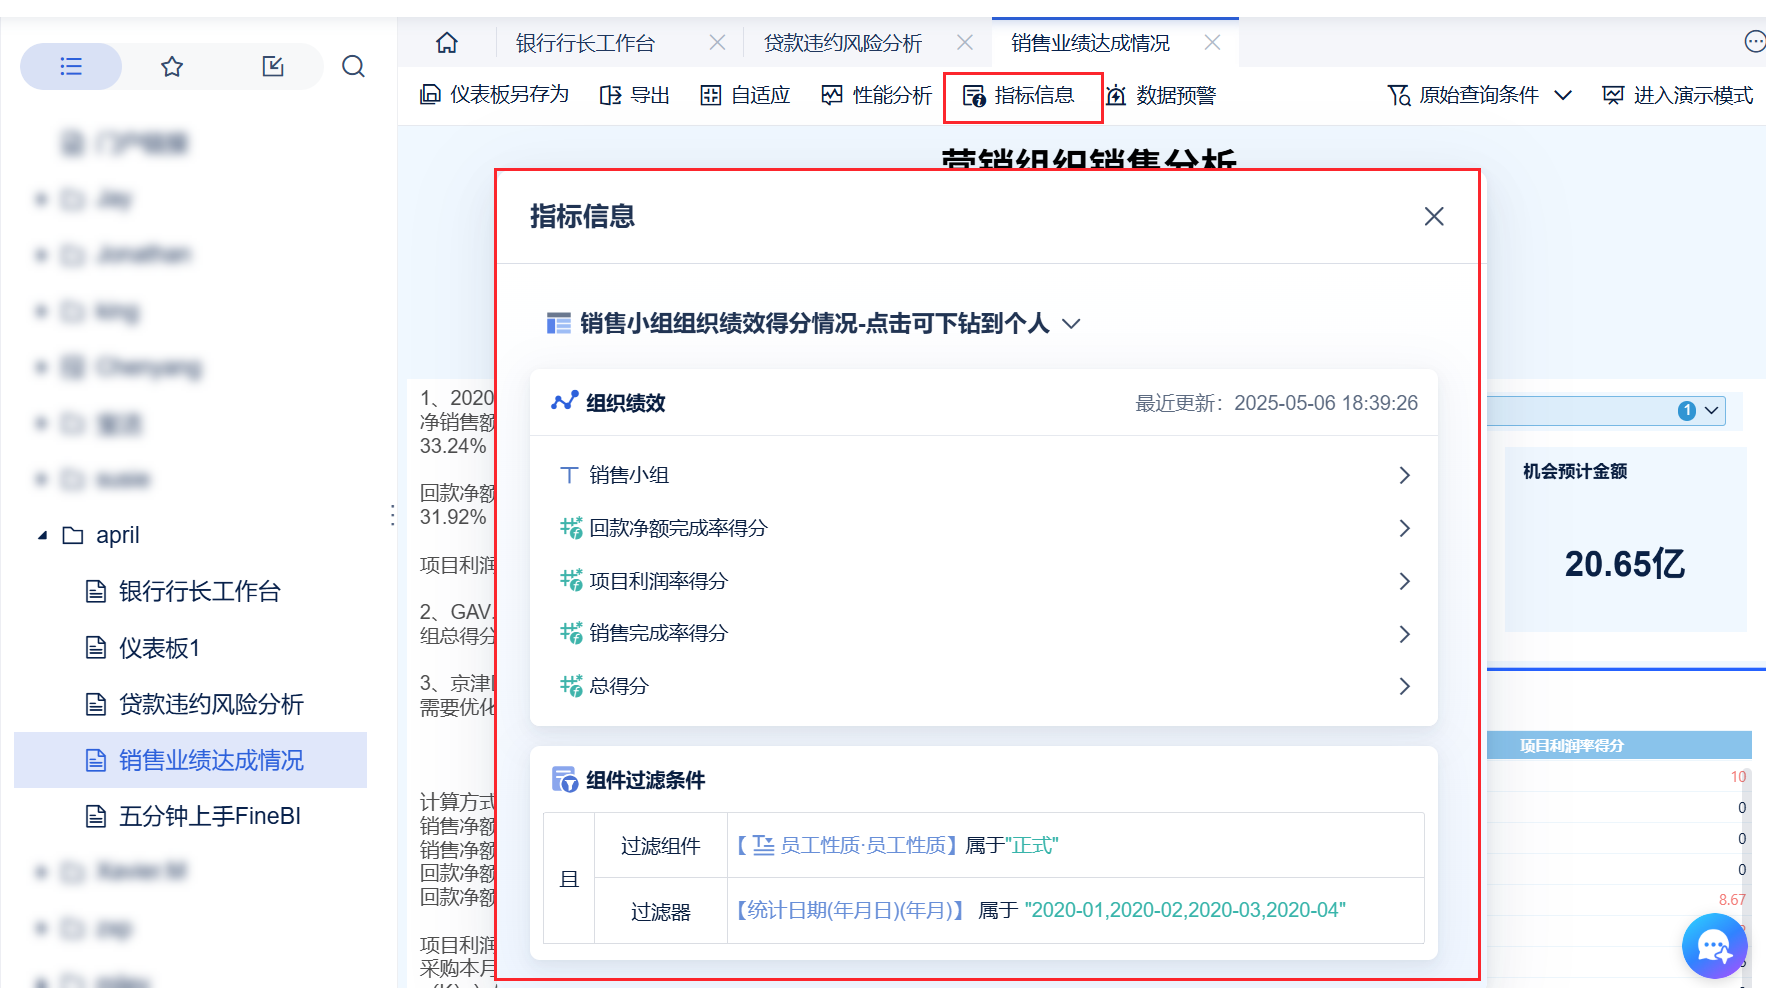Screen dimensions: 1766x988
Task: Click the sidebar collapse drag handle
Action: click(x=392, y=515)
